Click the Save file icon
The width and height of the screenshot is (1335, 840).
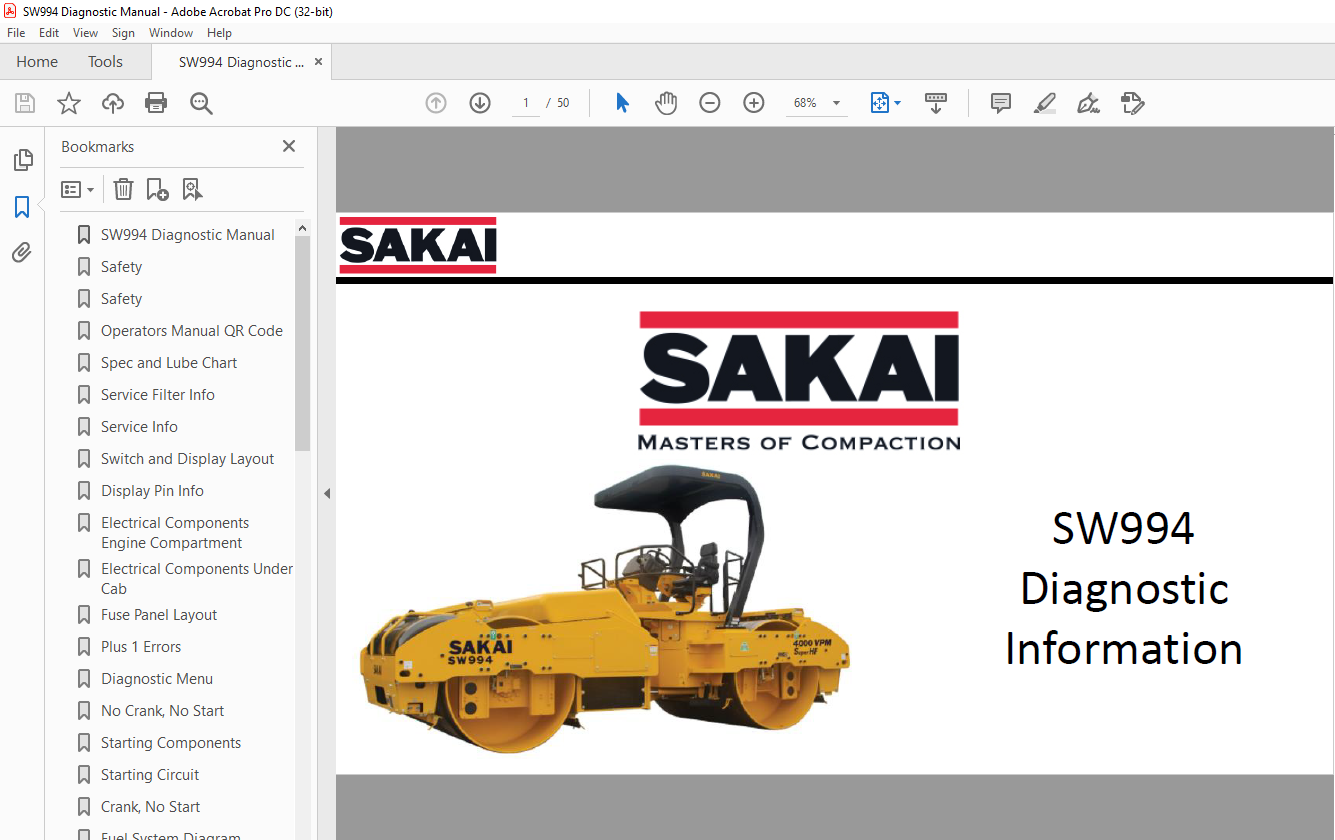click(x=25, y=103)
